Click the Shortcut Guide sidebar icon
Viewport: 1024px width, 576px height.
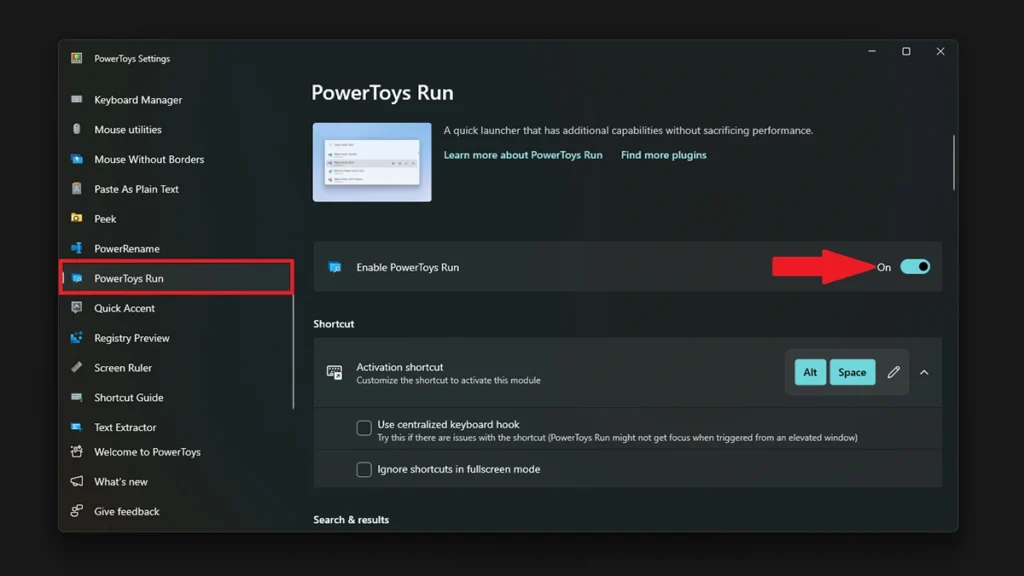pyautogui.click(x=76, y=397)
